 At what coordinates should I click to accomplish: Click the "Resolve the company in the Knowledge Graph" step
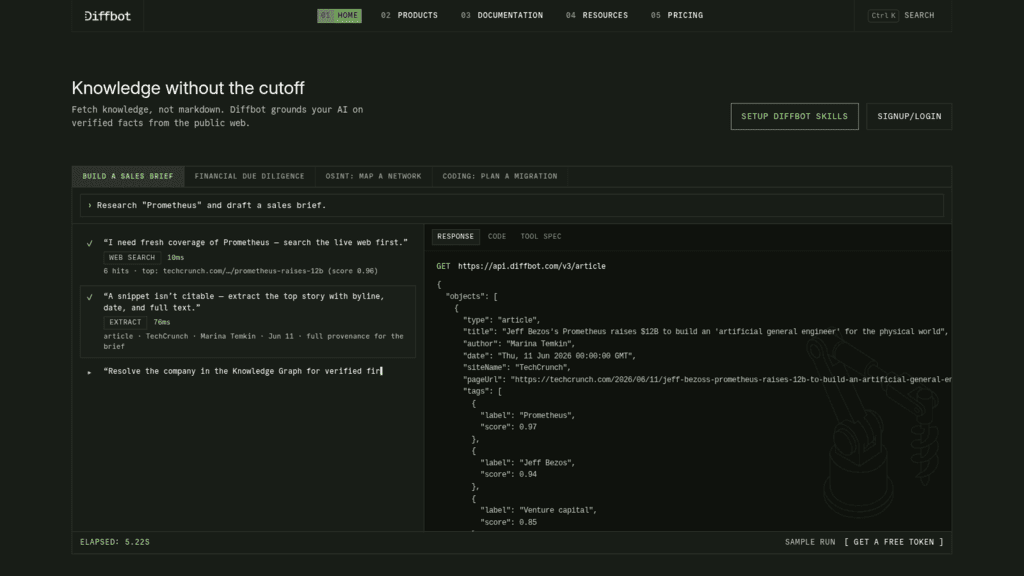tap(242, 372)
